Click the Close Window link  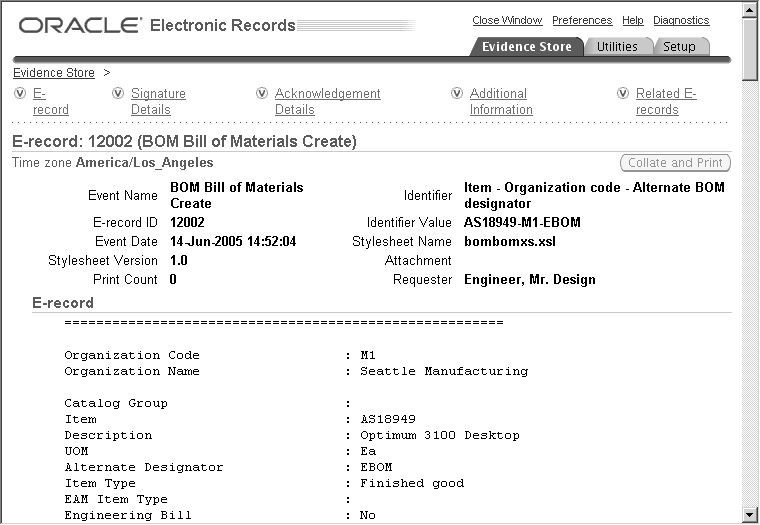click(x=507, y=20)
